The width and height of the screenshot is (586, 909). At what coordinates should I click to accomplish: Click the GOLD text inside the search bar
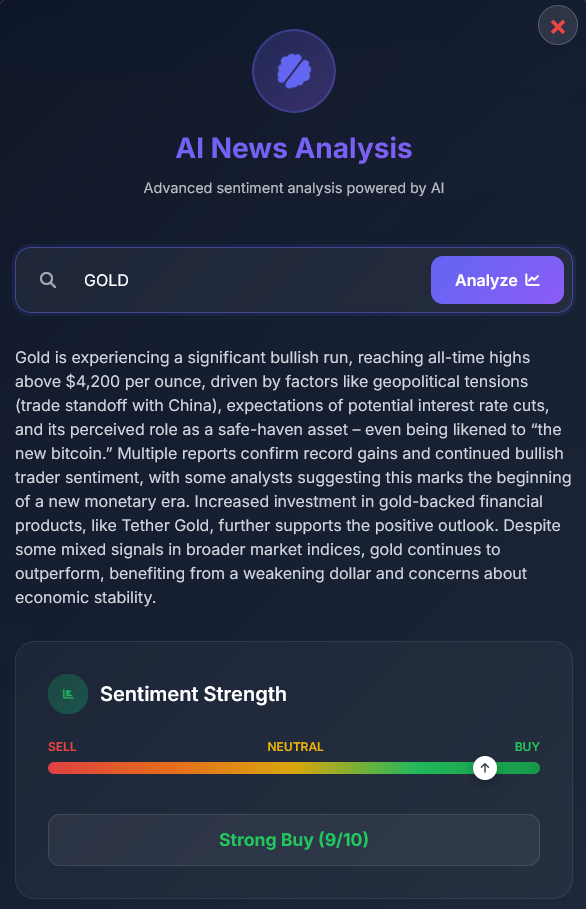[x=106, y=280]
